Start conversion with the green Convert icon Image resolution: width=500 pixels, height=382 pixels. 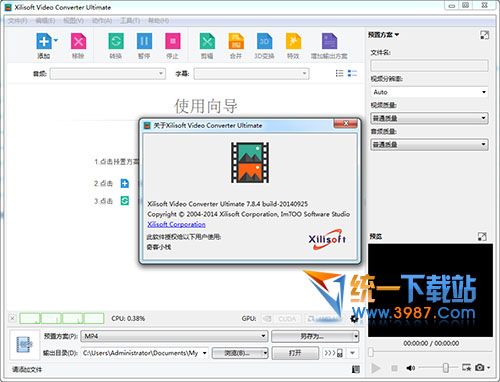coord(116,41)
